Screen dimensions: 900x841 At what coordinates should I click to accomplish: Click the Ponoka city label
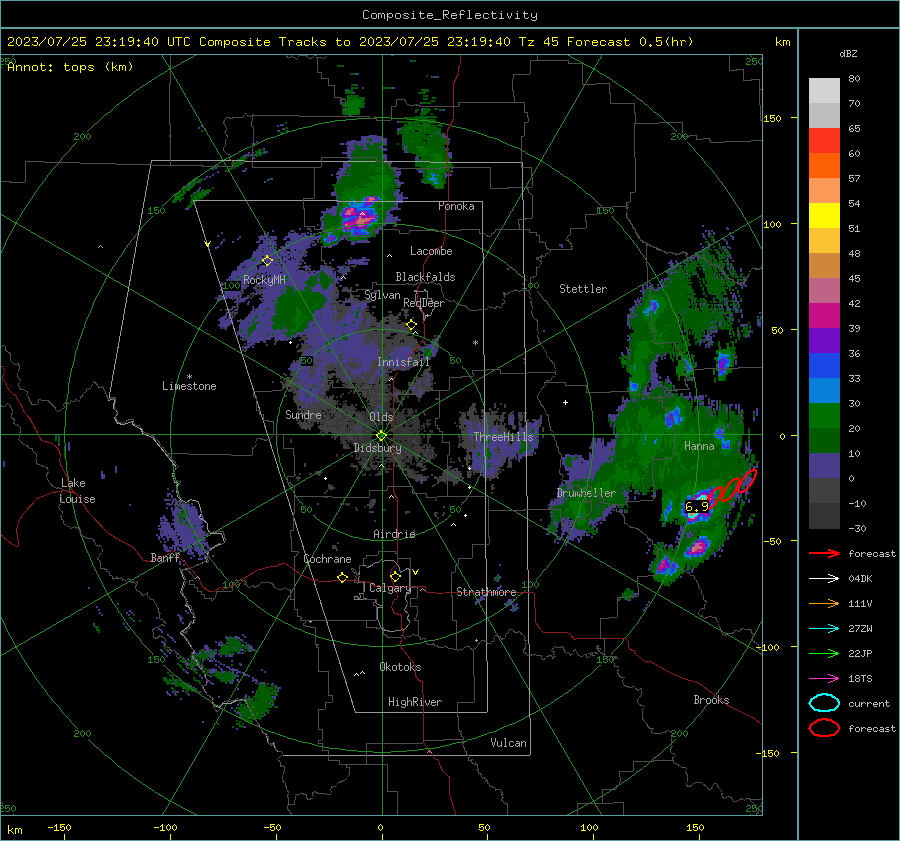(456, 206)
